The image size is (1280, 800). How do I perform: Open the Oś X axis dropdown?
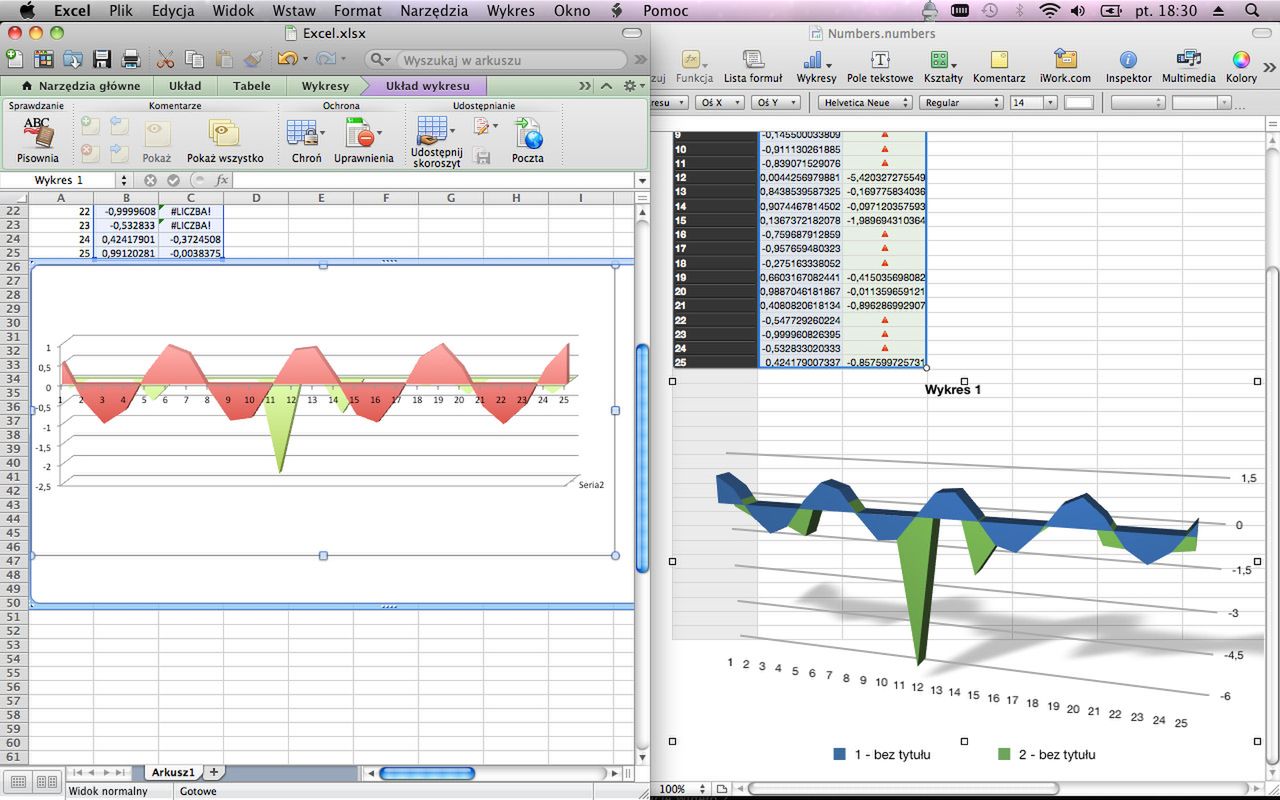tap(719, 102)
